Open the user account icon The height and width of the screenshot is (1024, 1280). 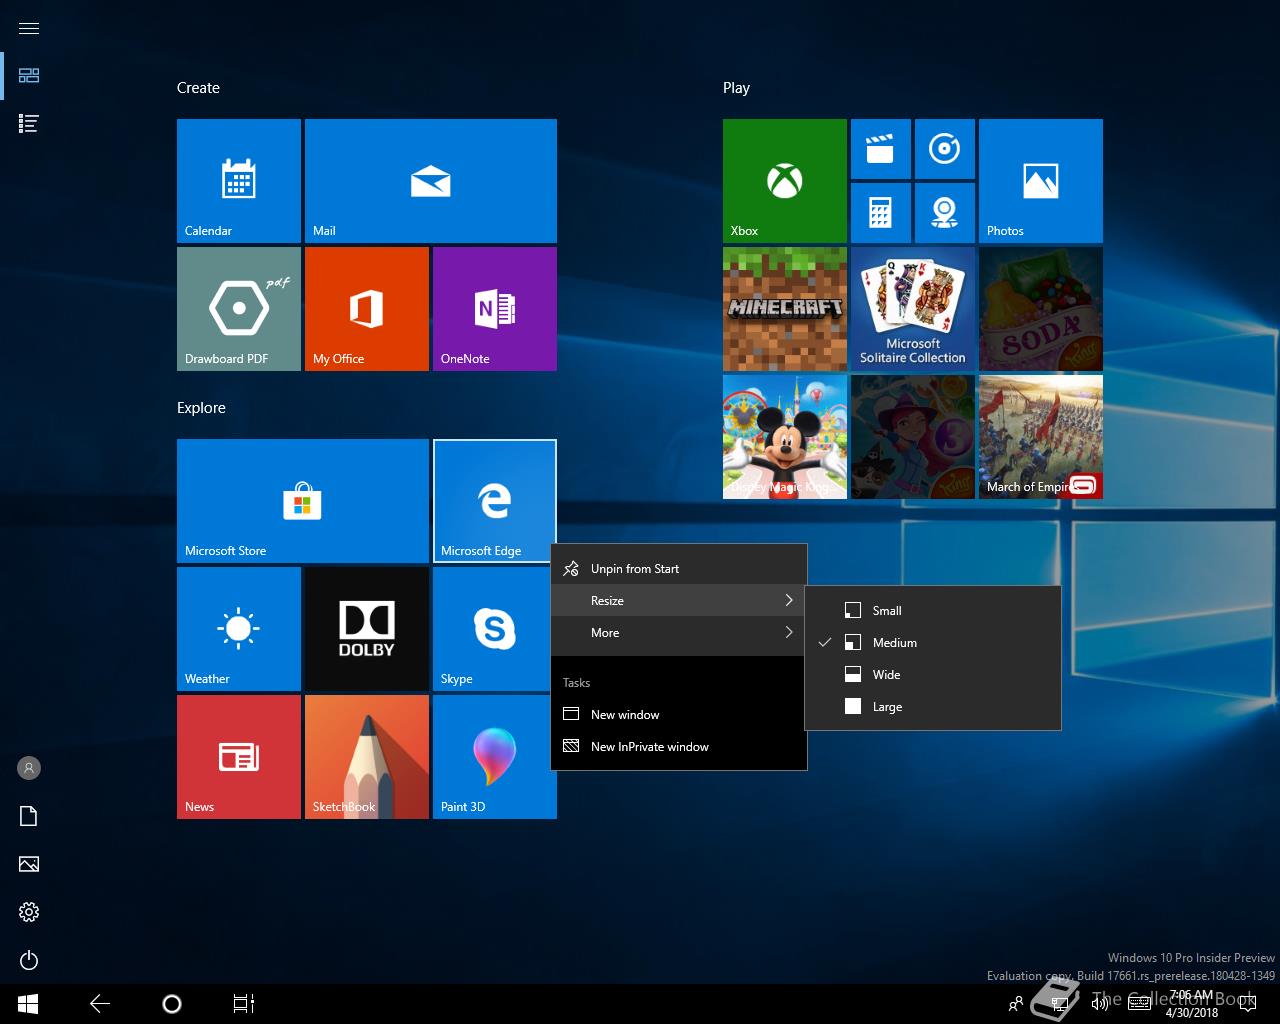(x=29, y=768)
